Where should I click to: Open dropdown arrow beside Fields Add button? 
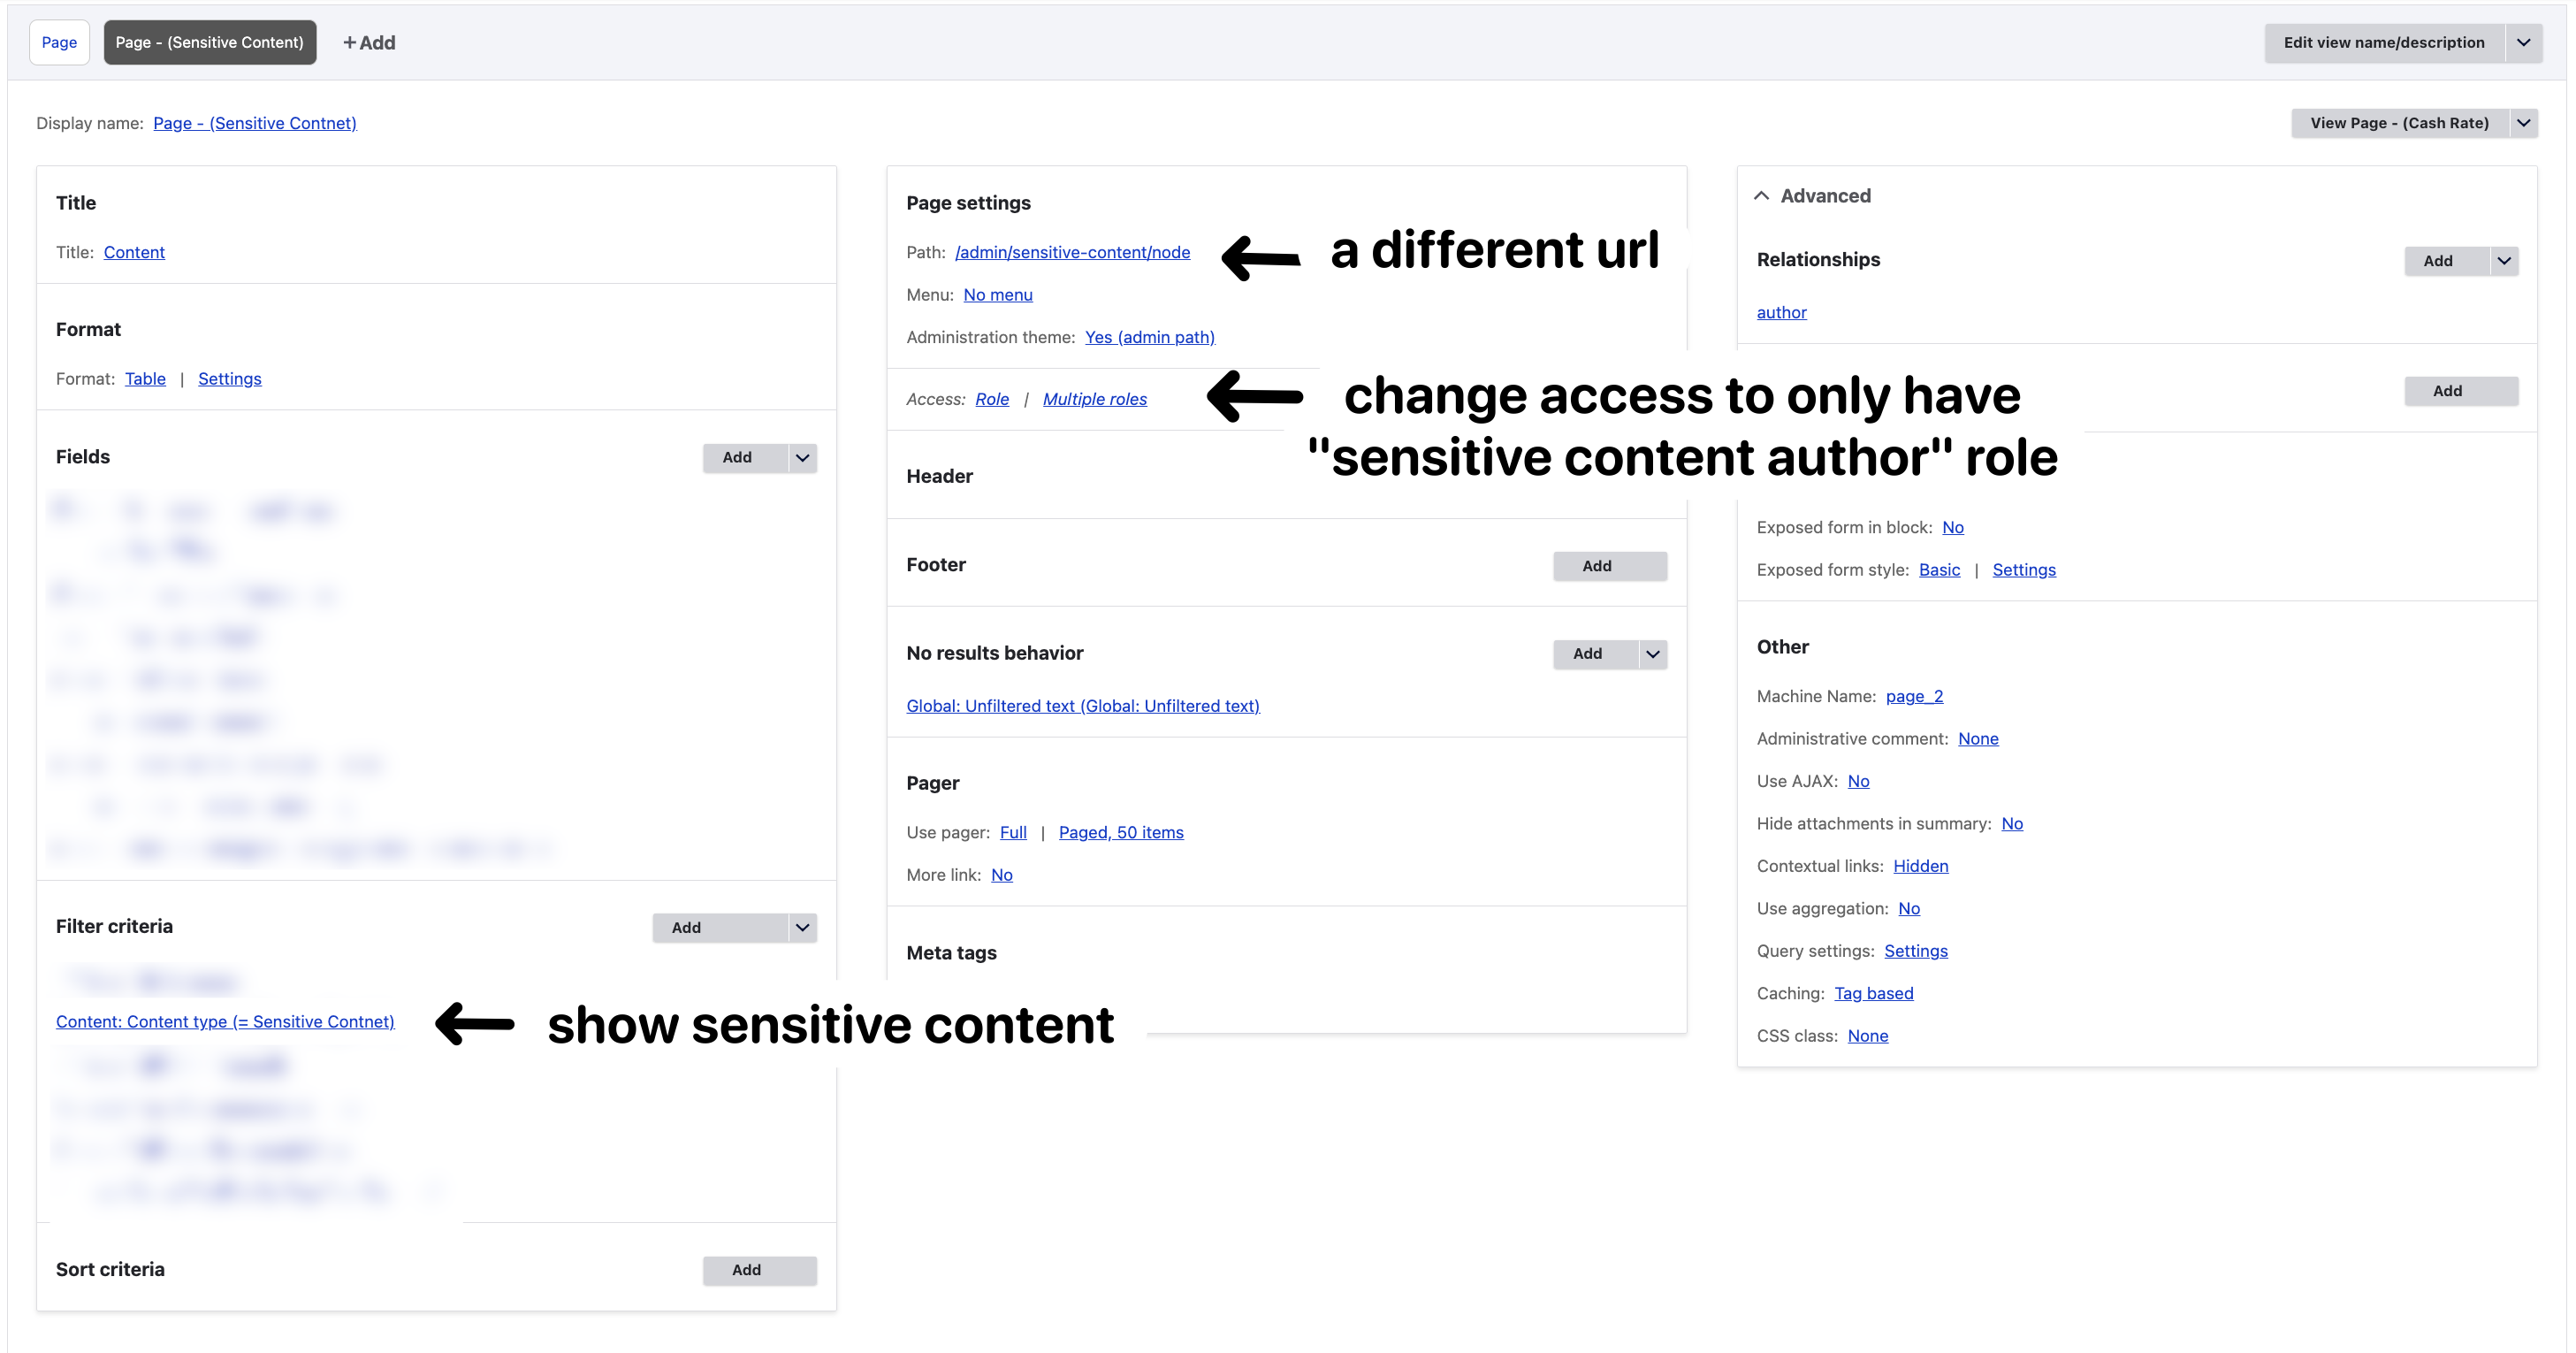802,458
